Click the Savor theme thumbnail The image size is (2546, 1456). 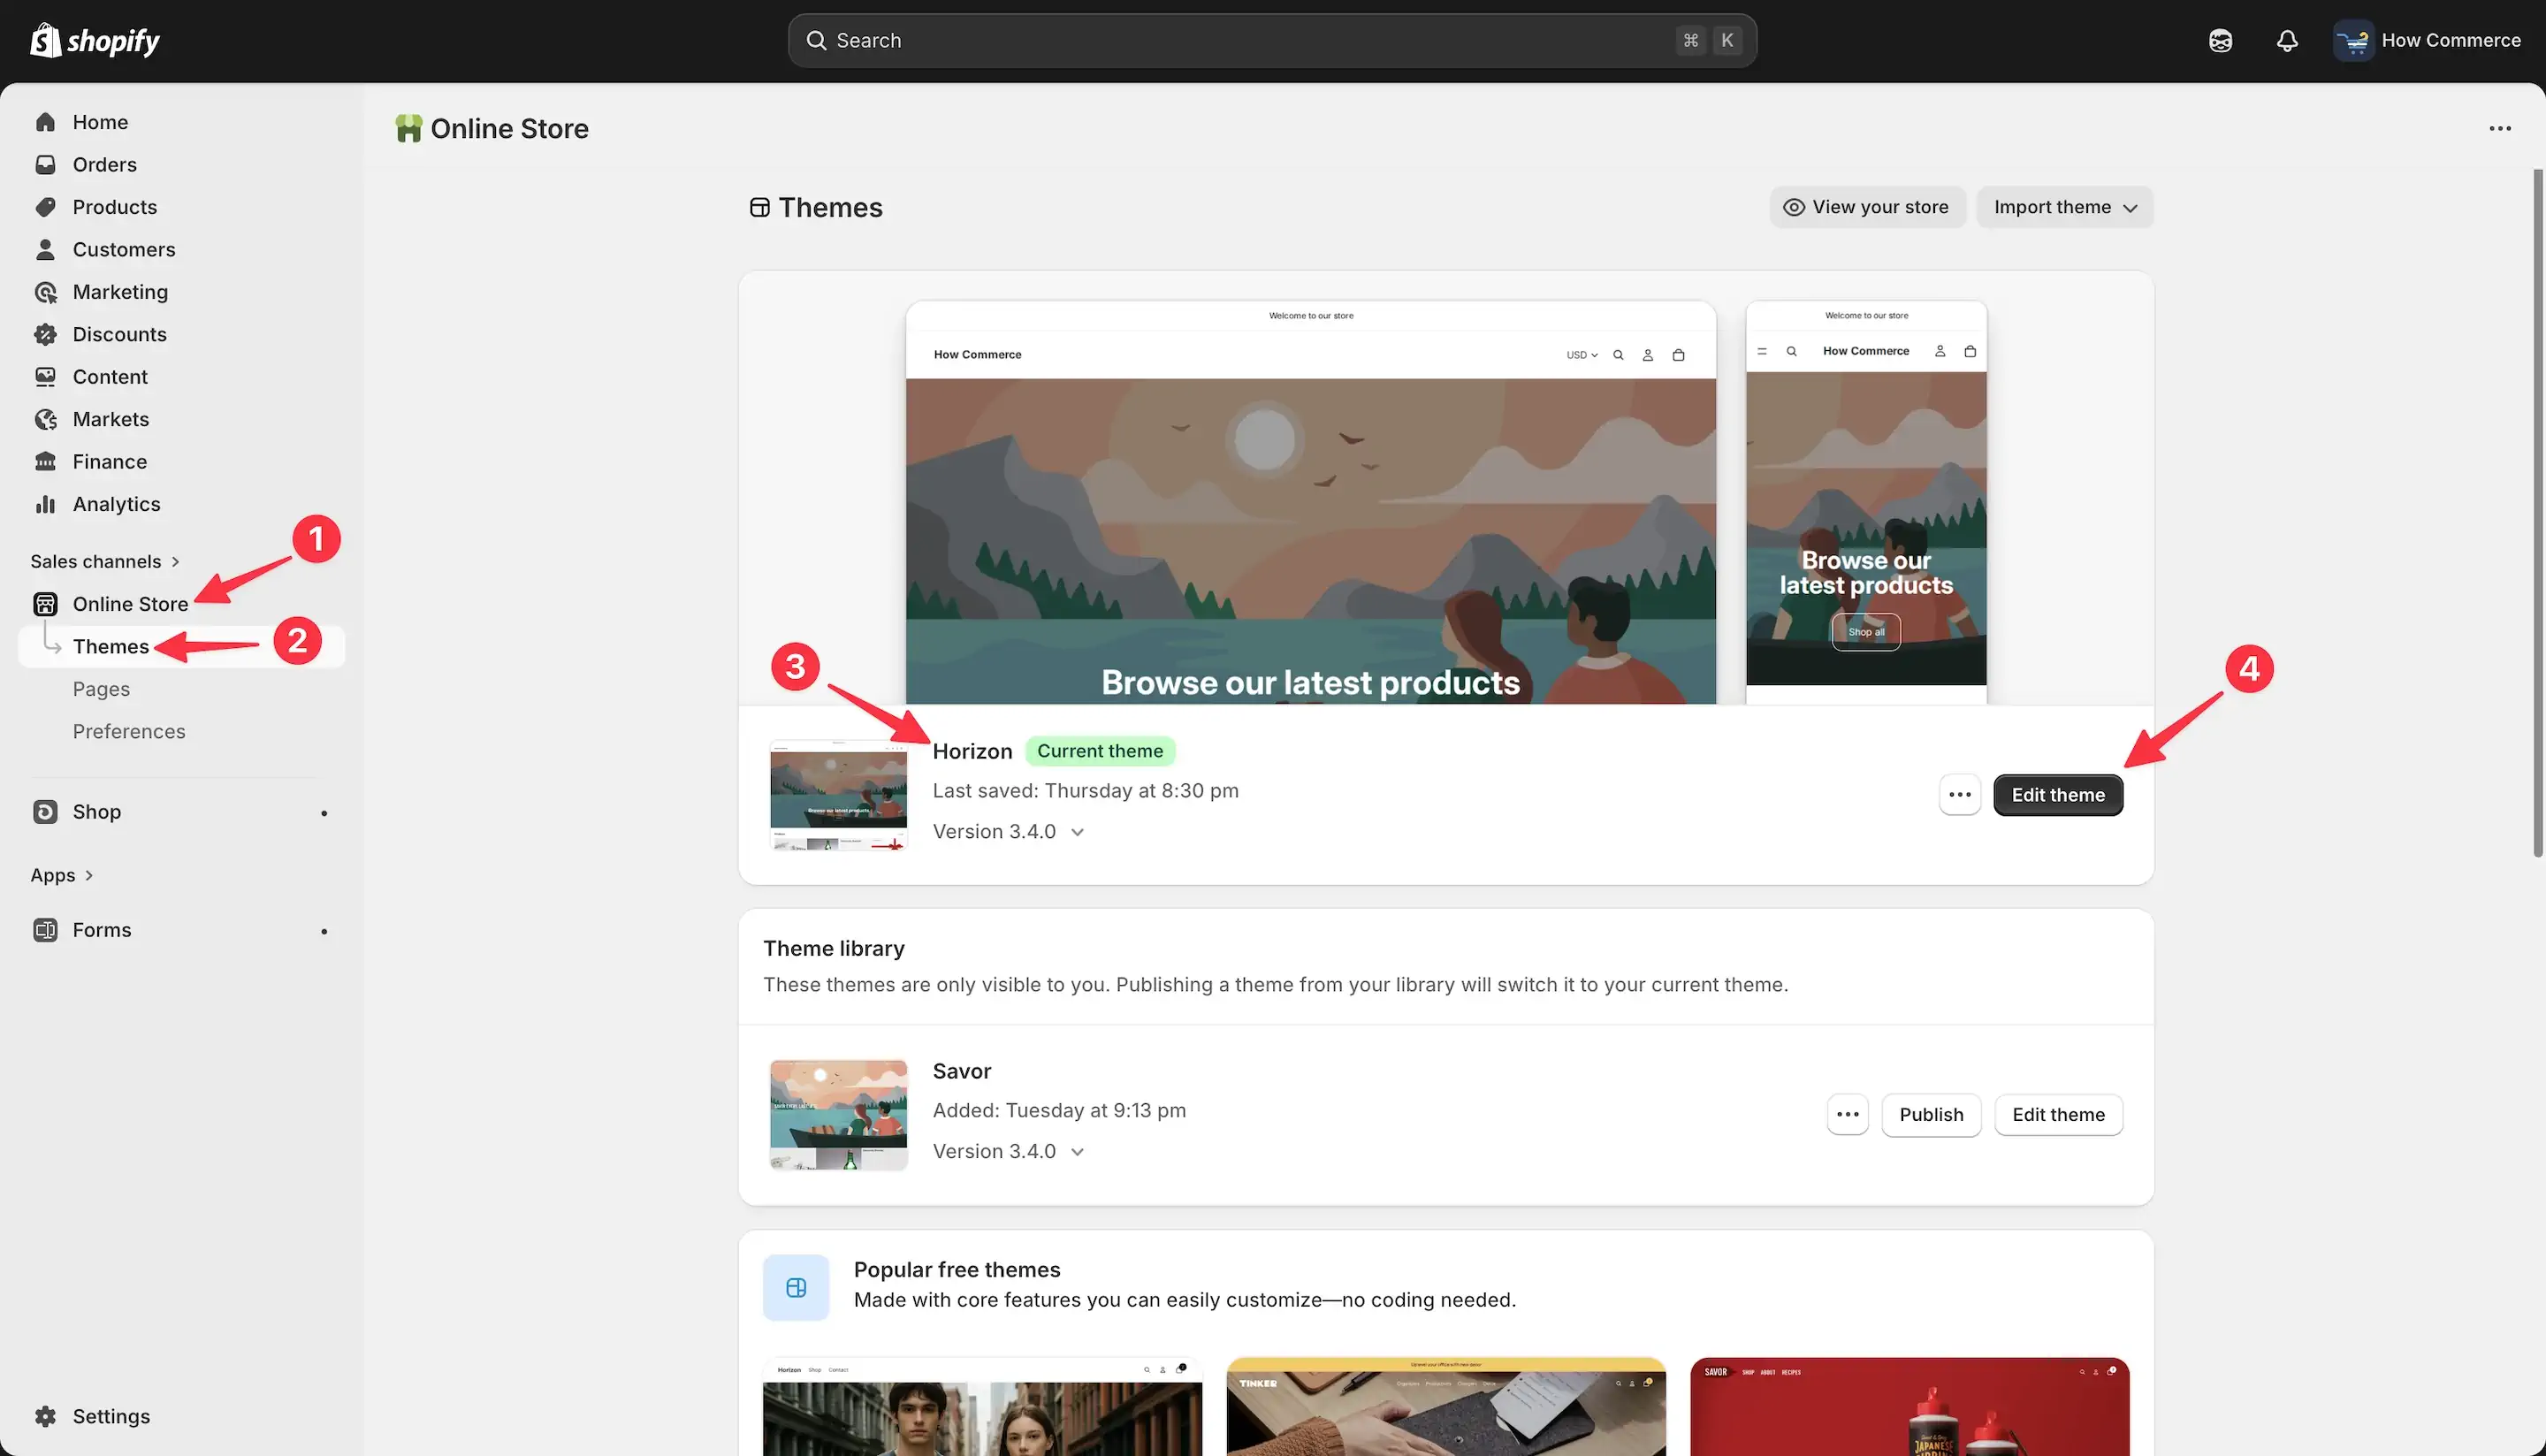point(838,1114)
